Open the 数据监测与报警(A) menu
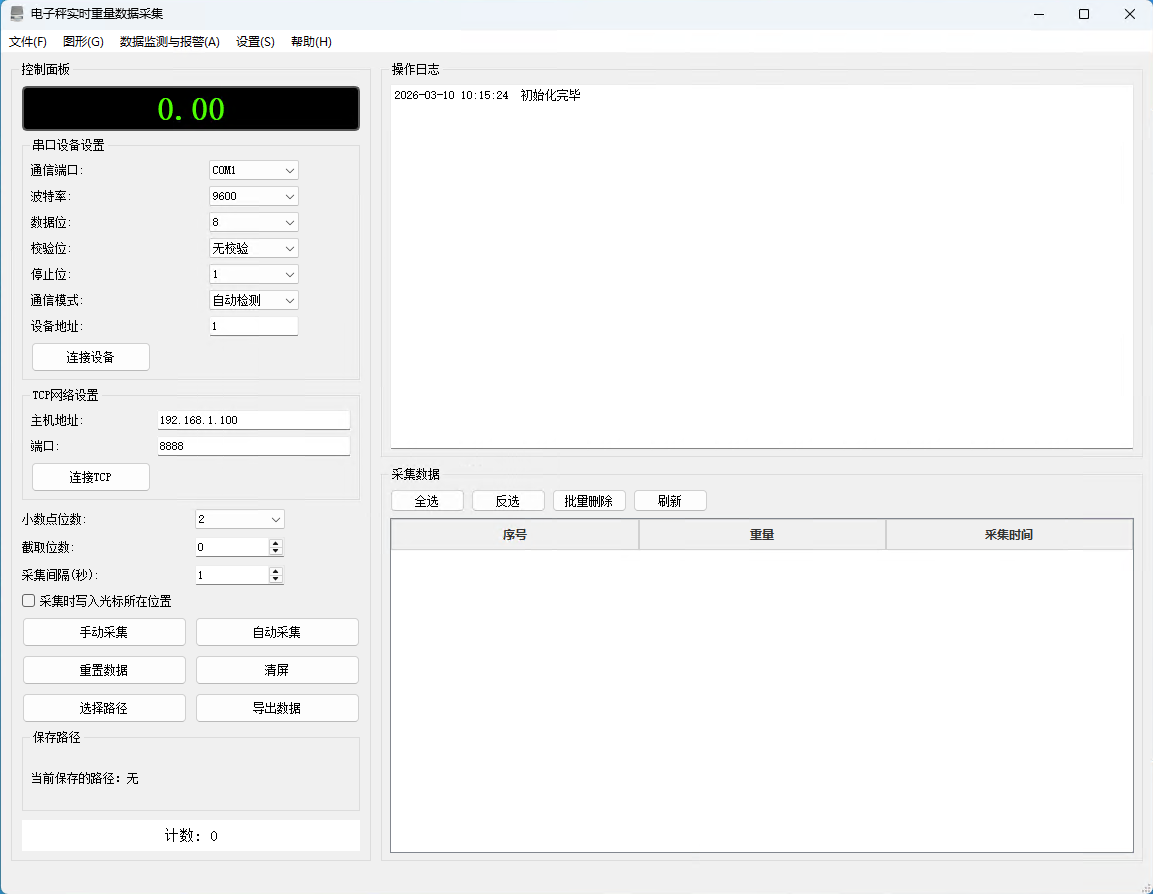This screenshot has width=1153, height=894. point(169,42)
